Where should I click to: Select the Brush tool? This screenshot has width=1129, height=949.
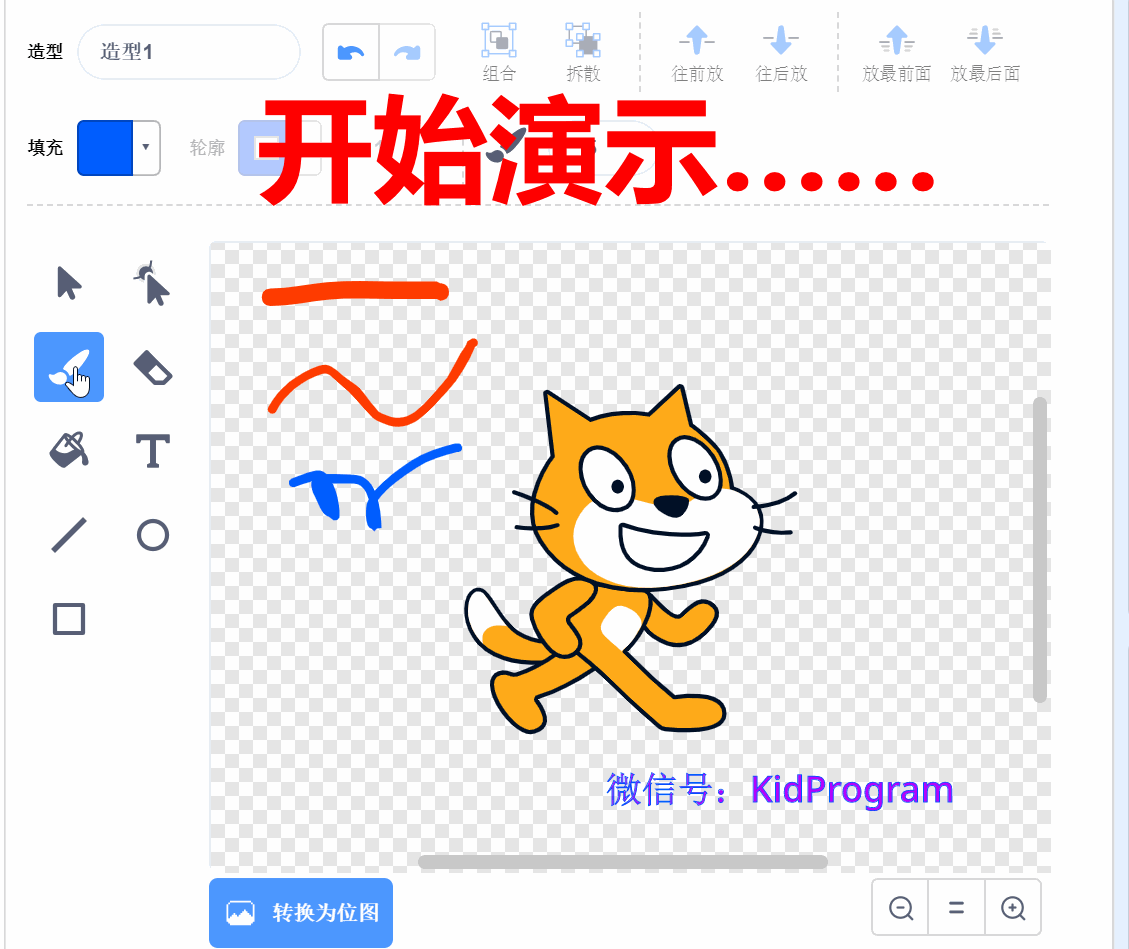point(69,367)
